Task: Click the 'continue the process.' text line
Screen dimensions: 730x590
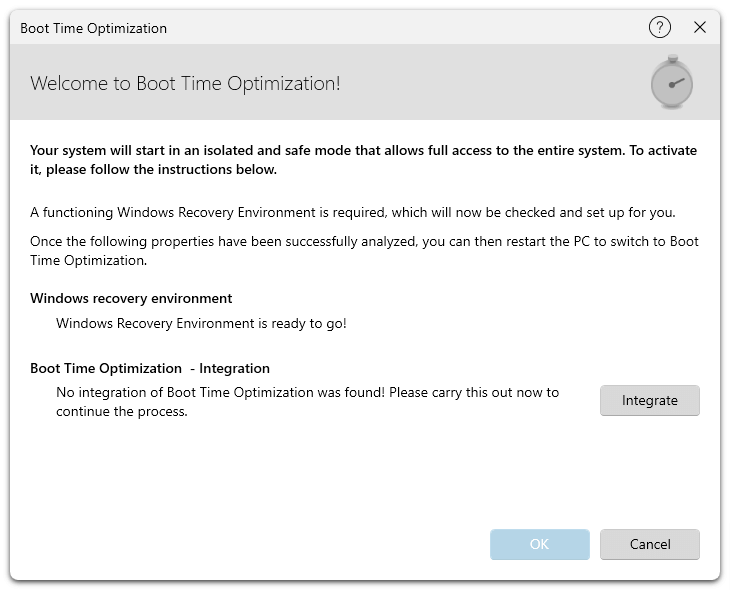Action: point(122,411)
